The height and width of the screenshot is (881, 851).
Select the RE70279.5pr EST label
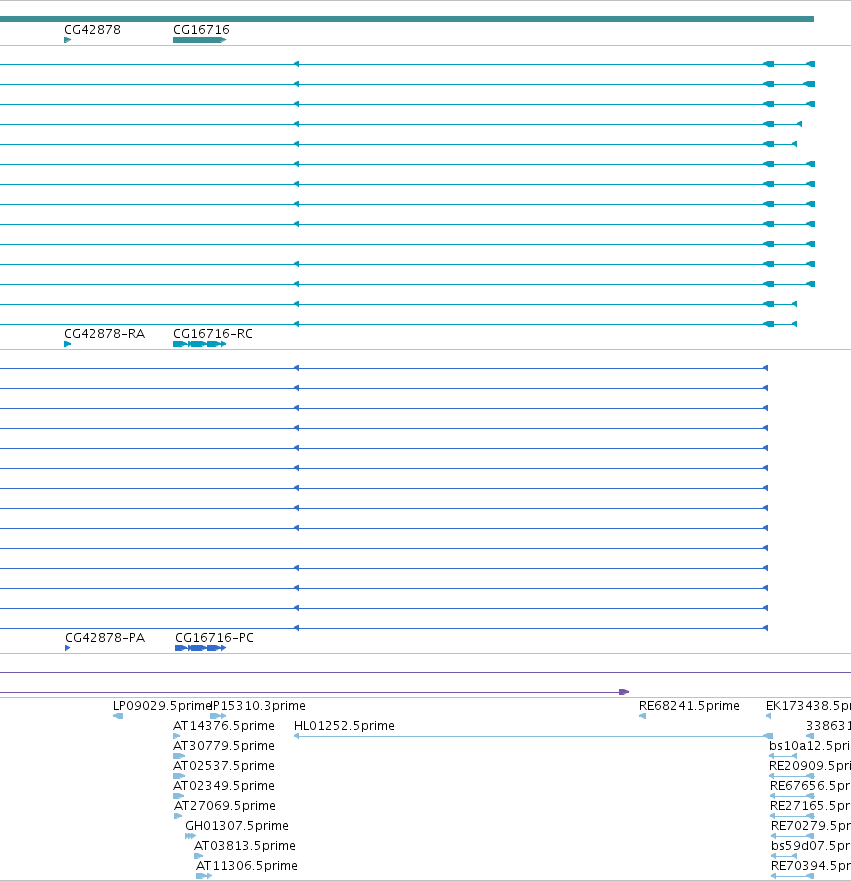point(811,826)
